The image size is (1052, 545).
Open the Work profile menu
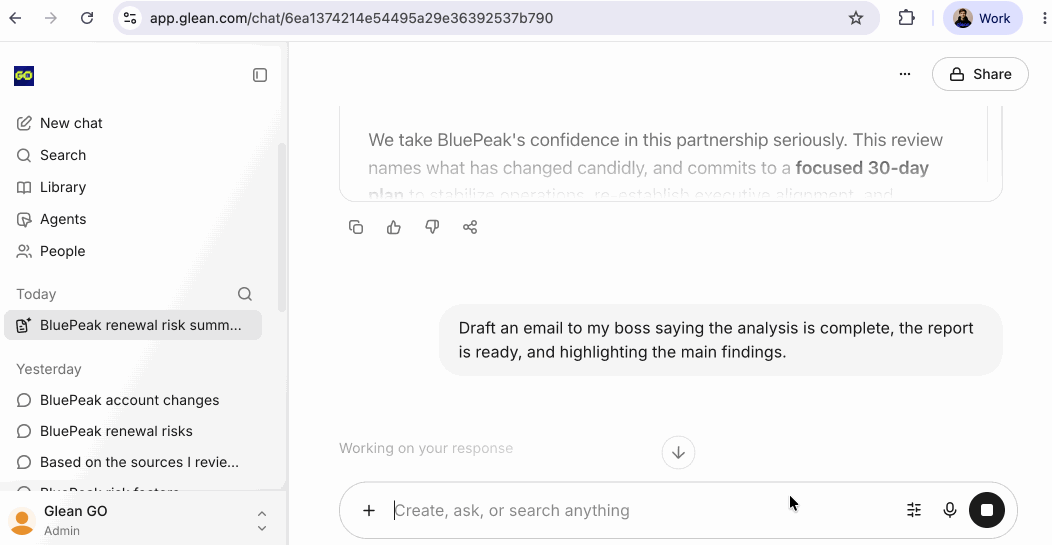tap(982, 18)
